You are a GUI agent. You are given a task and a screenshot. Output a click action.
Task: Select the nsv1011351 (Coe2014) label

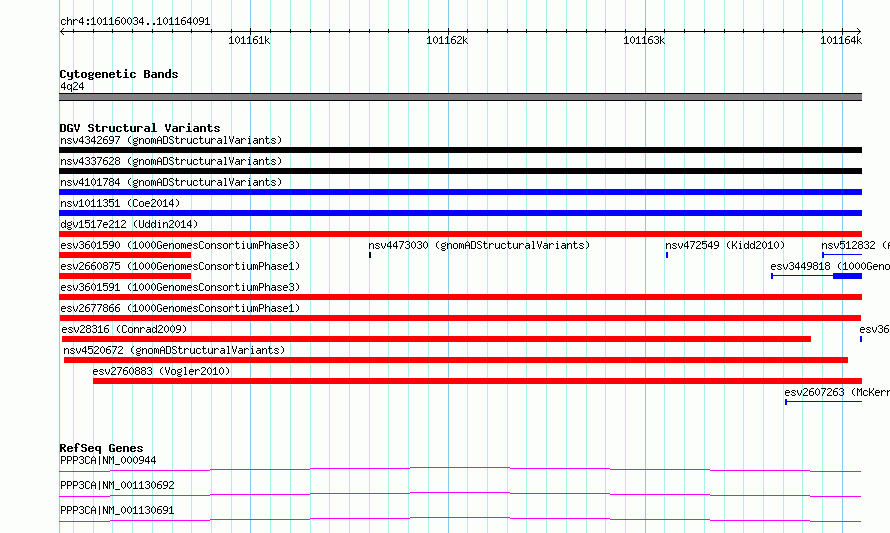click(x=120, y=203)
